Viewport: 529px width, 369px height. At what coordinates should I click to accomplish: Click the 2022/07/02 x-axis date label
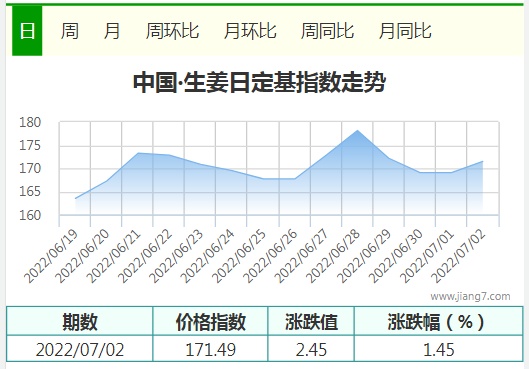click(459, 256)
